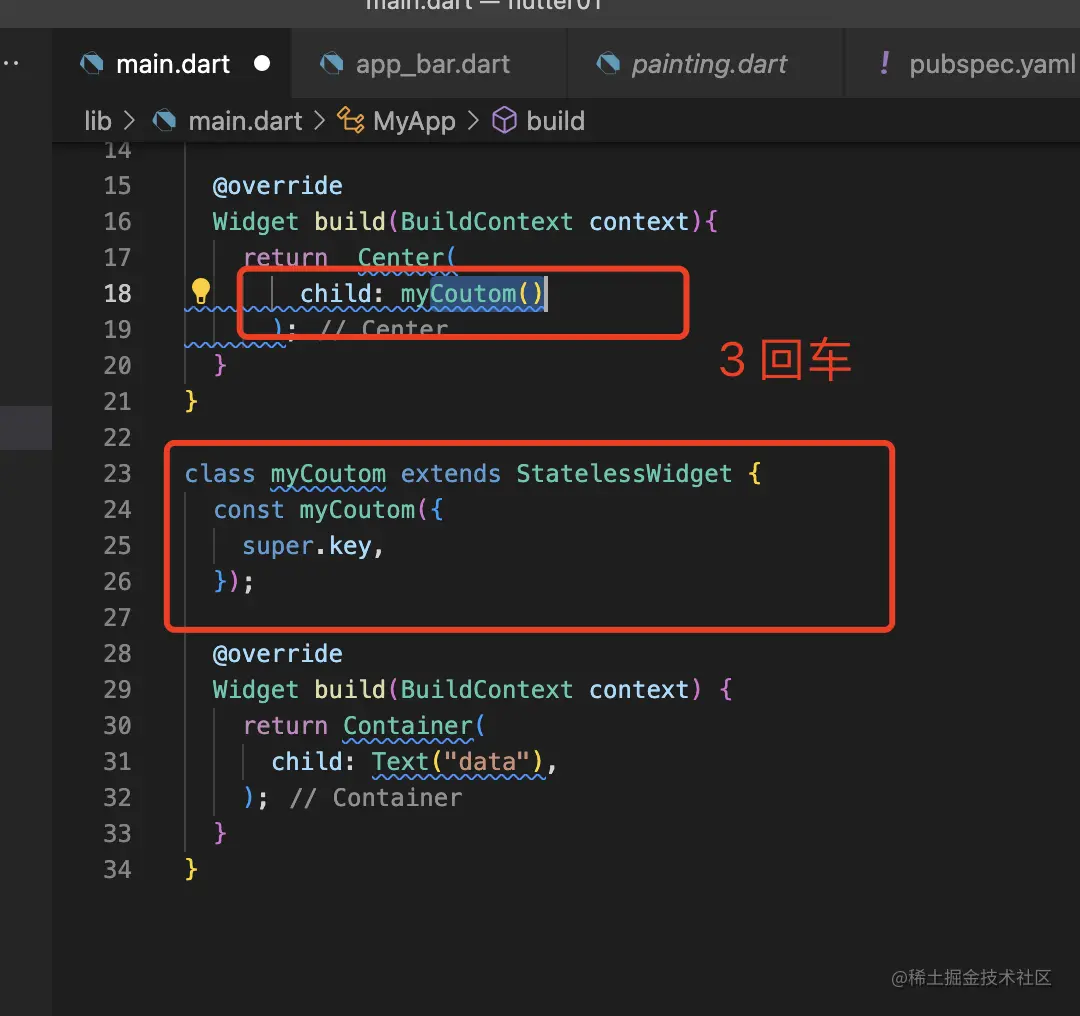Click the YAML exclamation icon on pubspec.yaml tab
The width and height of the screenshot is (1080, 1016).
point(884,63)
